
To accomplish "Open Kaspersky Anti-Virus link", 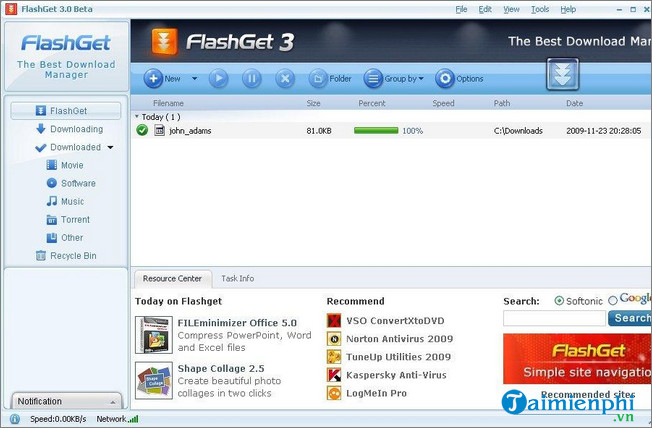I will [396, 375].
